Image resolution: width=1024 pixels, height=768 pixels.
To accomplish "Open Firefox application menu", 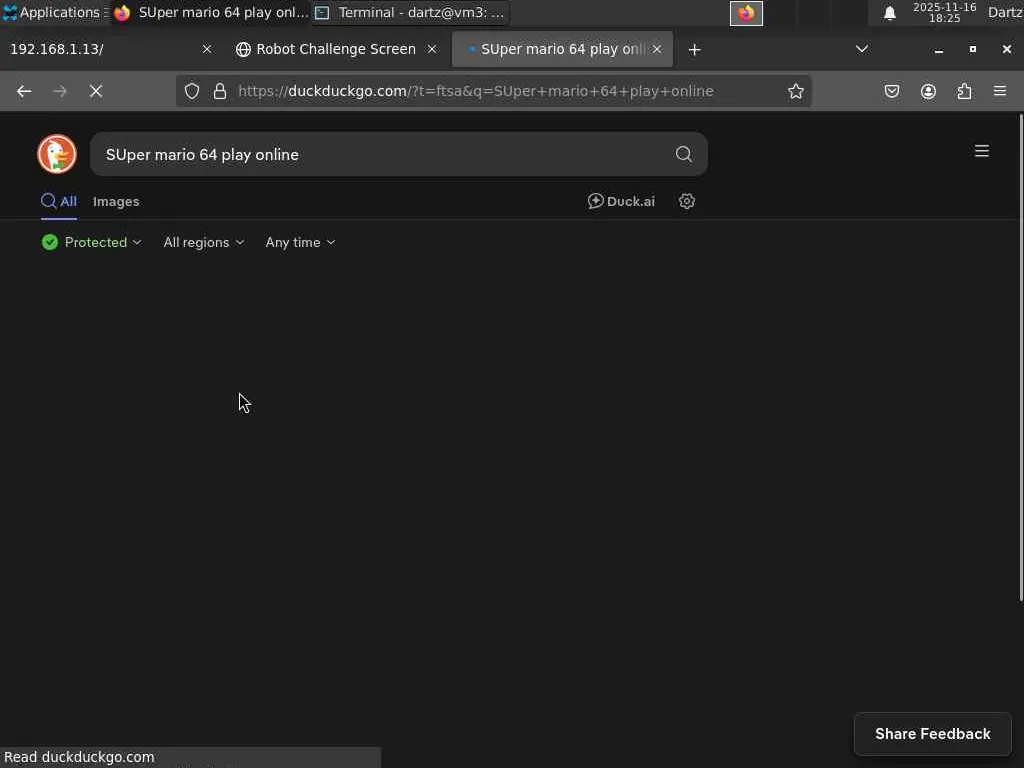I will coord(1000,91).
